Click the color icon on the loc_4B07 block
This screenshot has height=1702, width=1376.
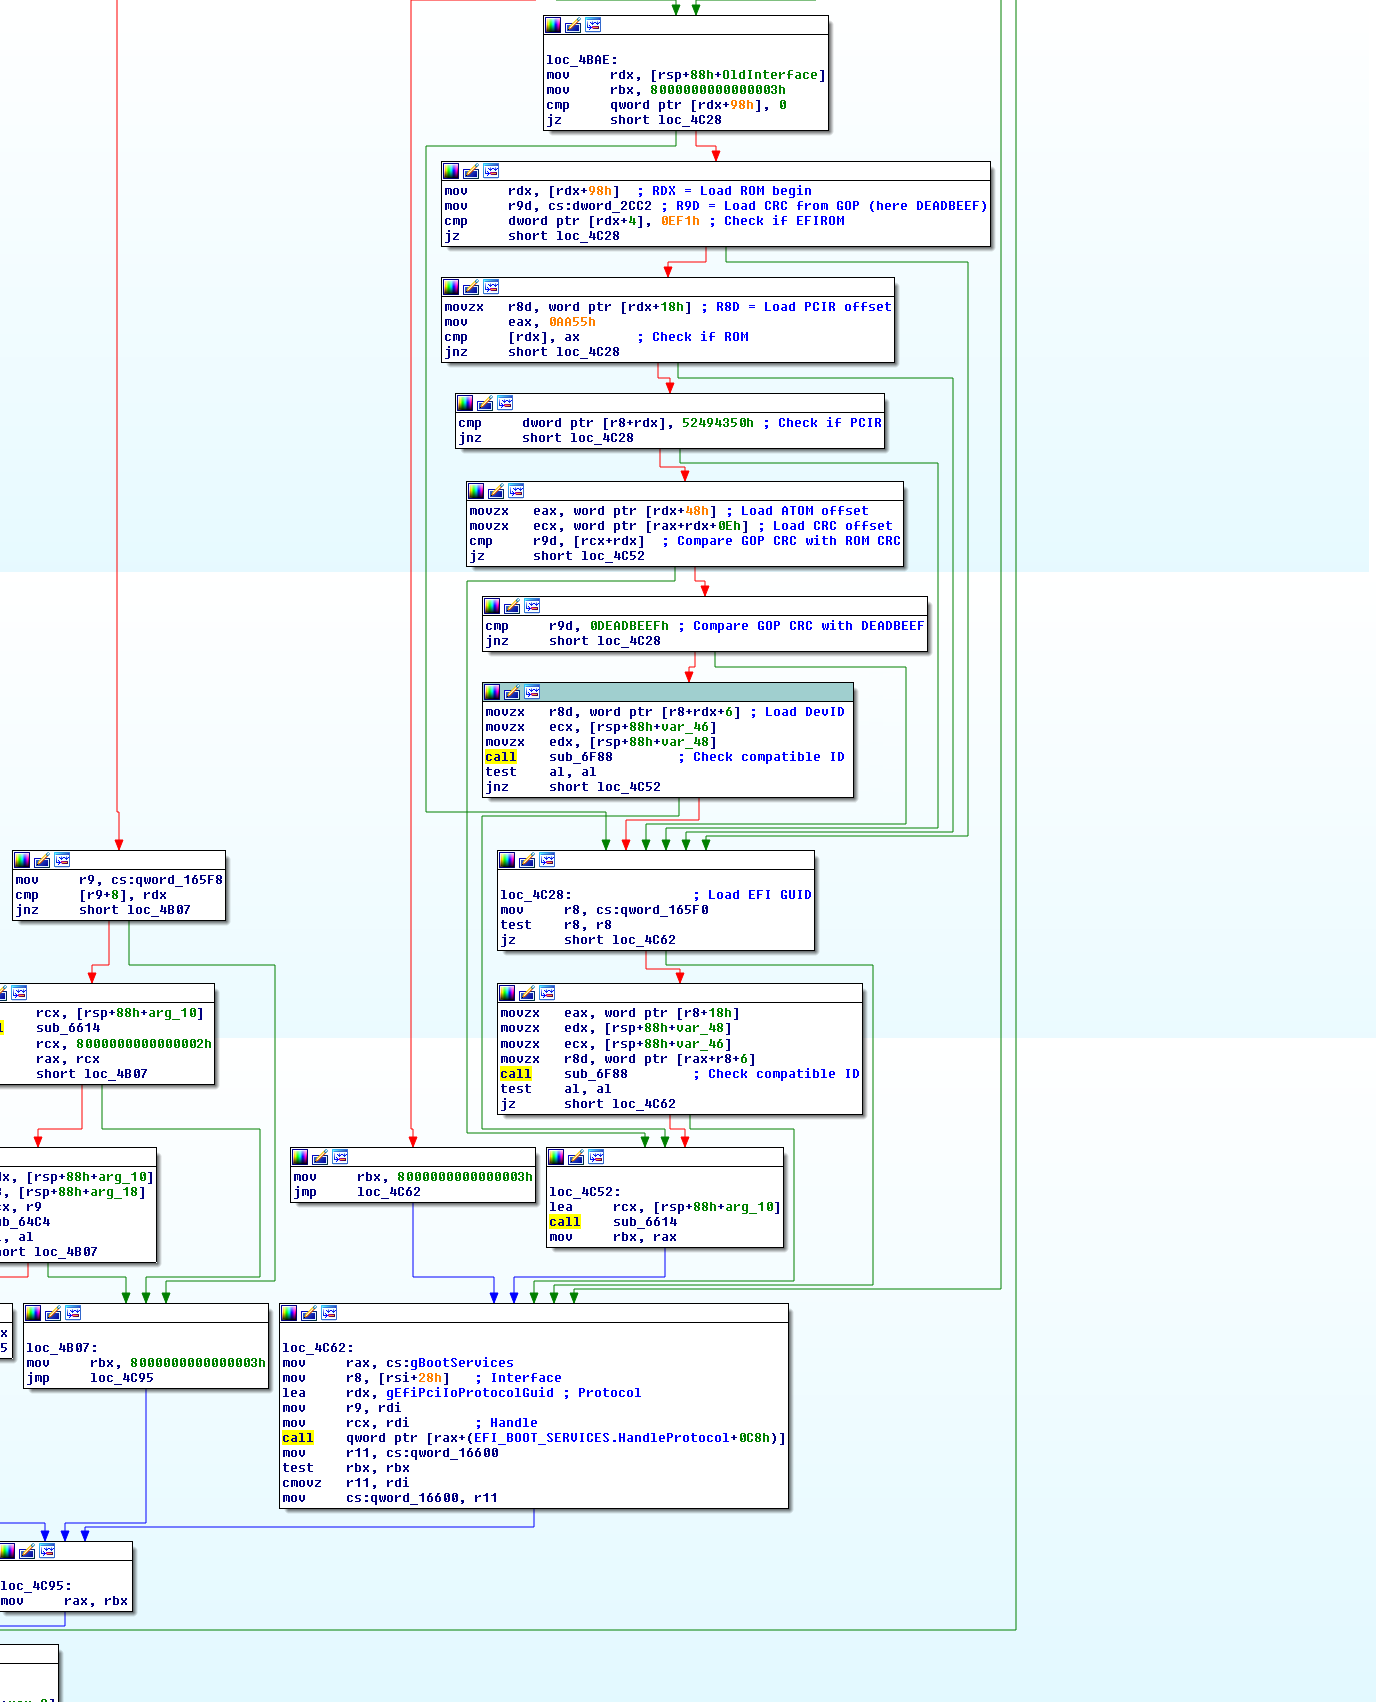33,1313
